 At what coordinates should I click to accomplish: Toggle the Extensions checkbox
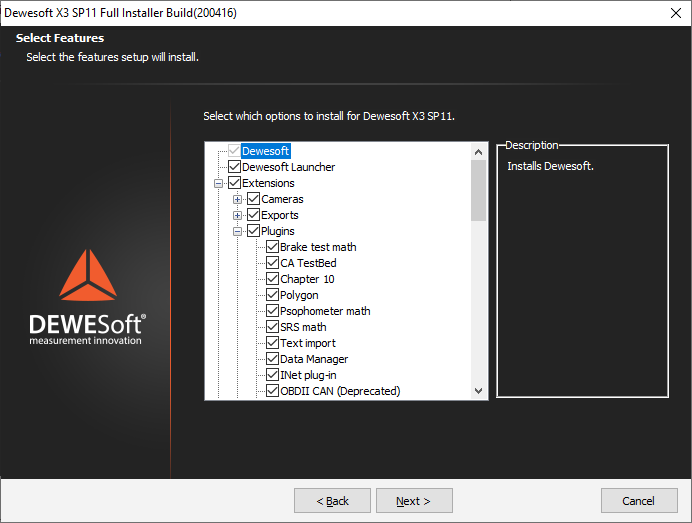234,183
